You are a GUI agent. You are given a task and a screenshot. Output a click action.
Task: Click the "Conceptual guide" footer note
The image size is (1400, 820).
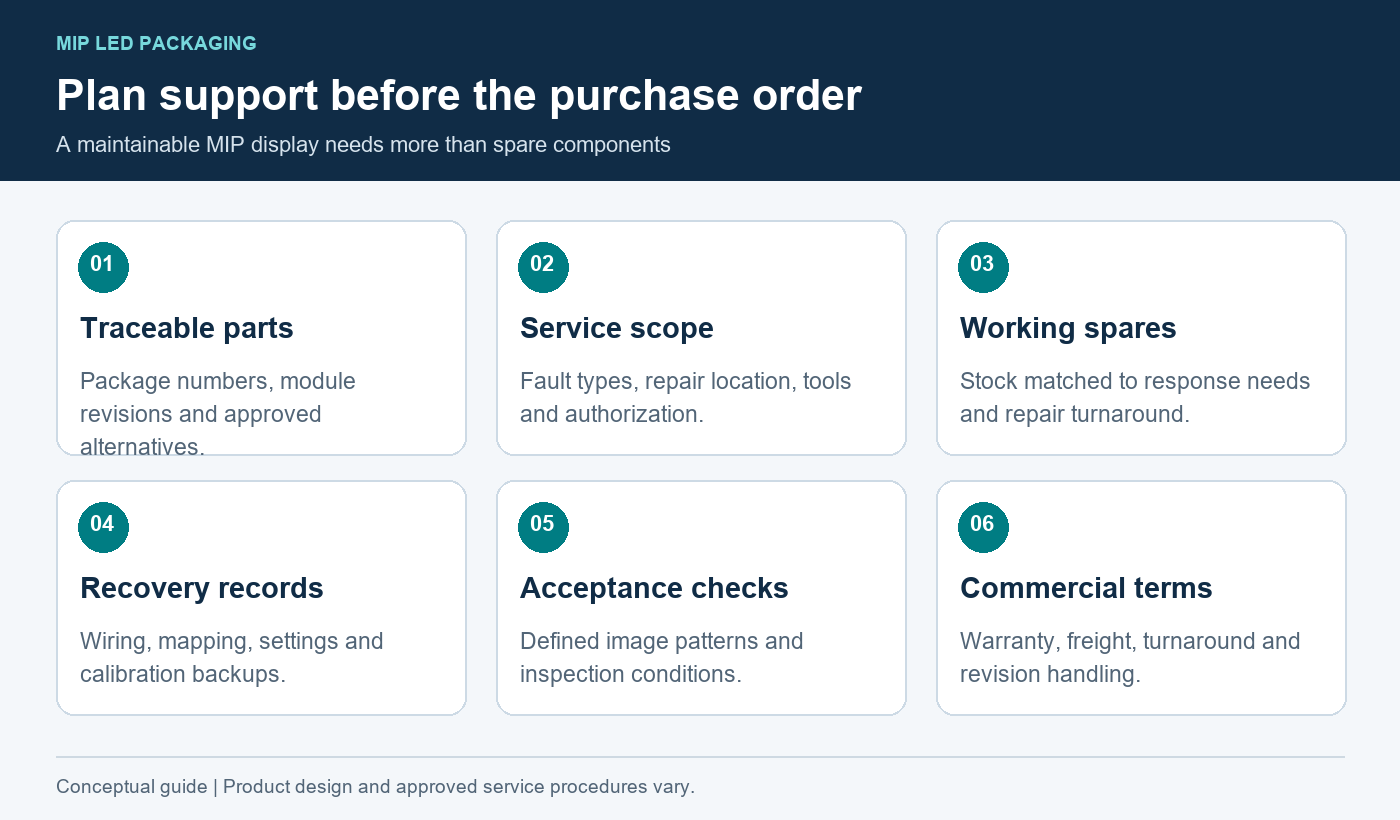pyautogui.click(x=375, y=787)
